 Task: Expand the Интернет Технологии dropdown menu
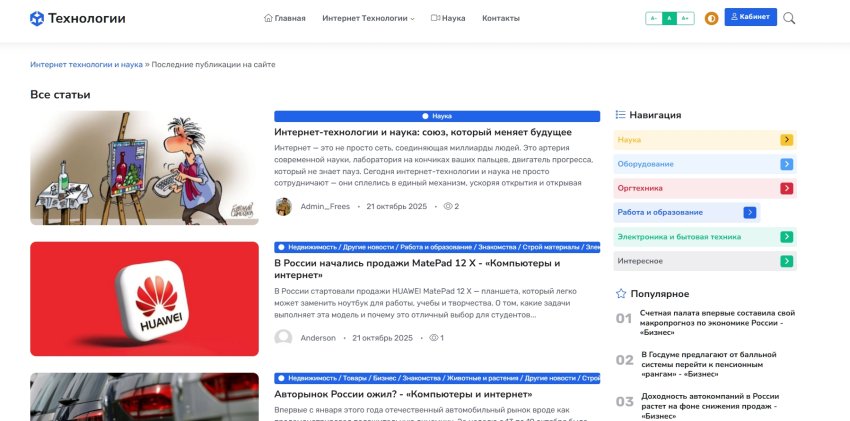[368, 18]
